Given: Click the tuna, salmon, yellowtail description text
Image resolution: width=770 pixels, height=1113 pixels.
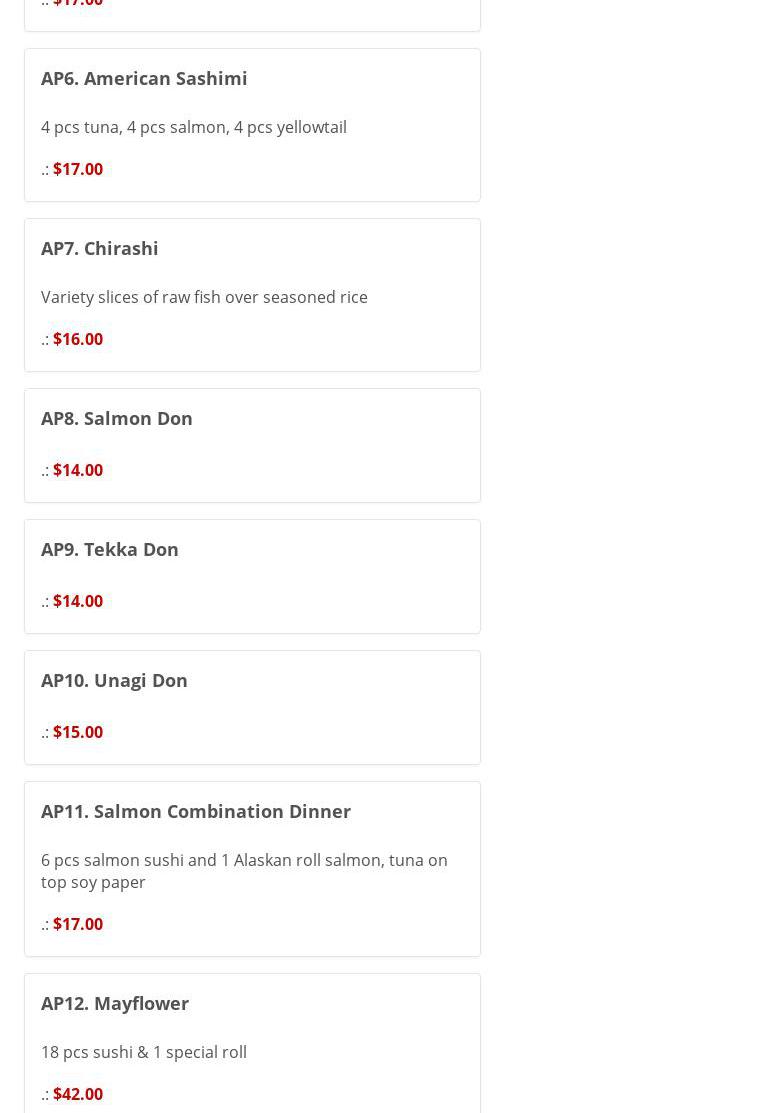Looking at the screenshot, I should pyautogui.click(x=194, y=127).
